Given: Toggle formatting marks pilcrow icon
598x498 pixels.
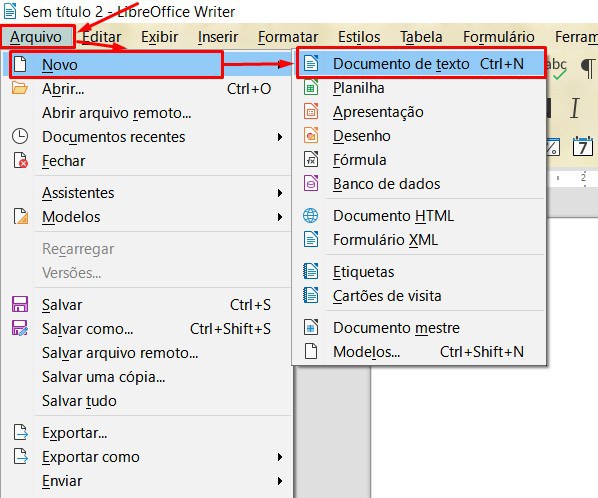Looking at the screenshot, I should click(588, 68).
